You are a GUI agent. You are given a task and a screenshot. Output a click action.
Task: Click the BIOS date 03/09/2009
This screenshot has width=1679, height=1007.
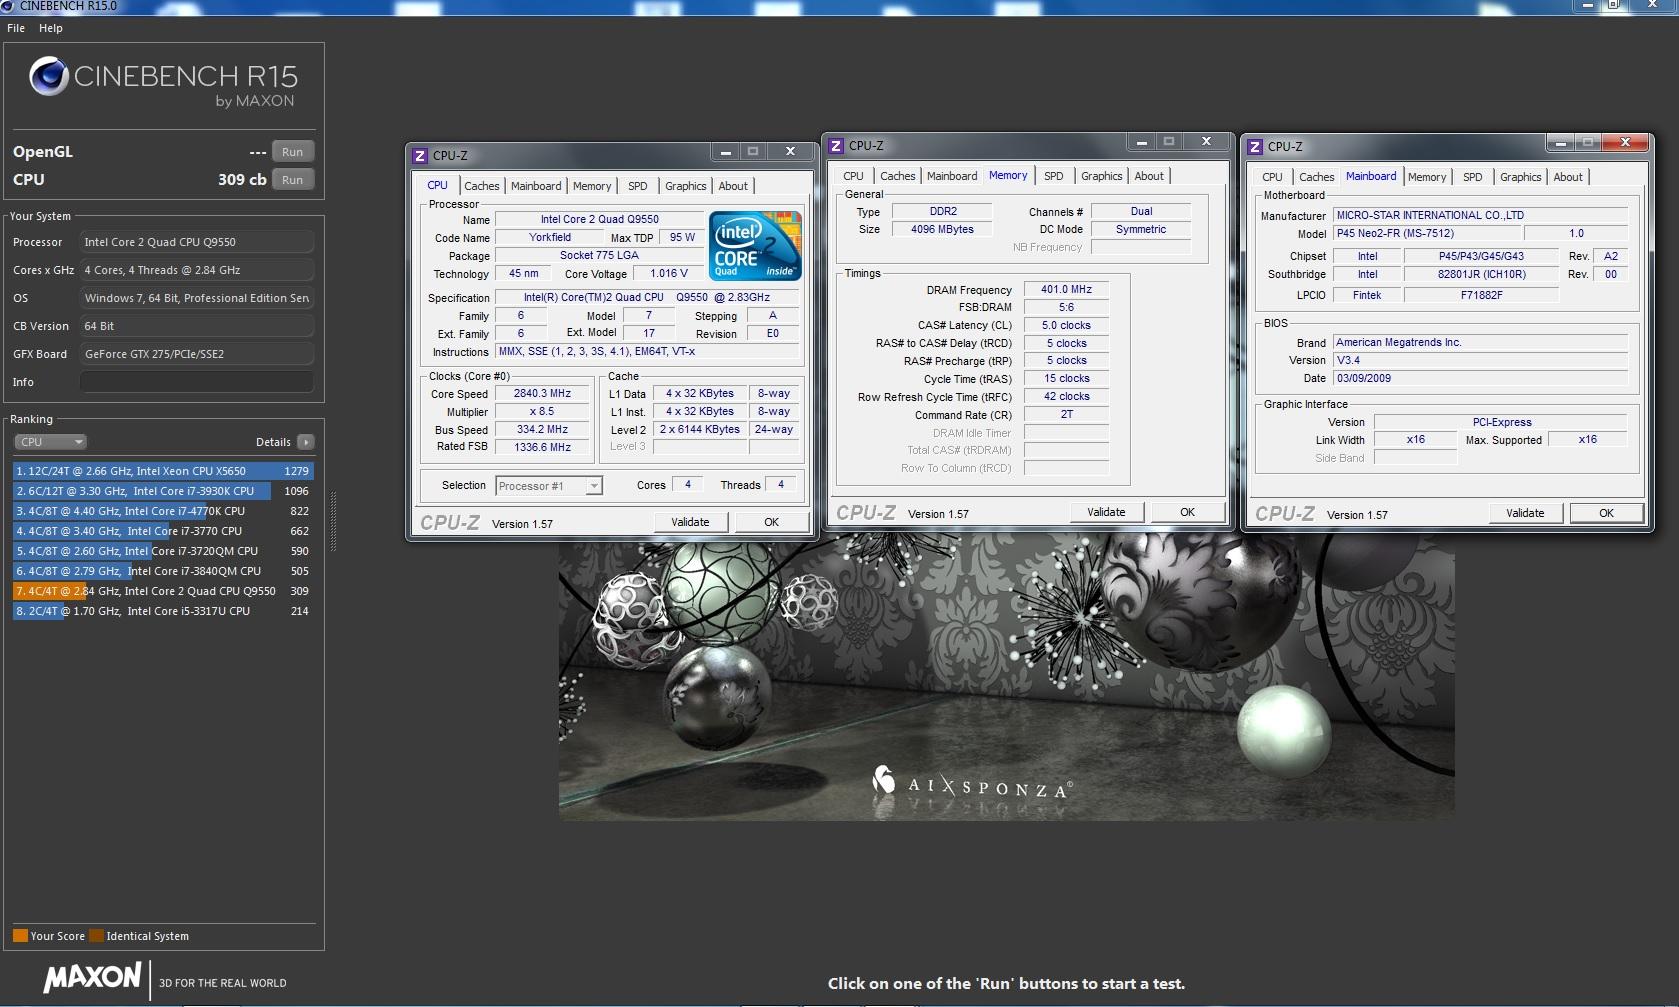[1481, 378]
